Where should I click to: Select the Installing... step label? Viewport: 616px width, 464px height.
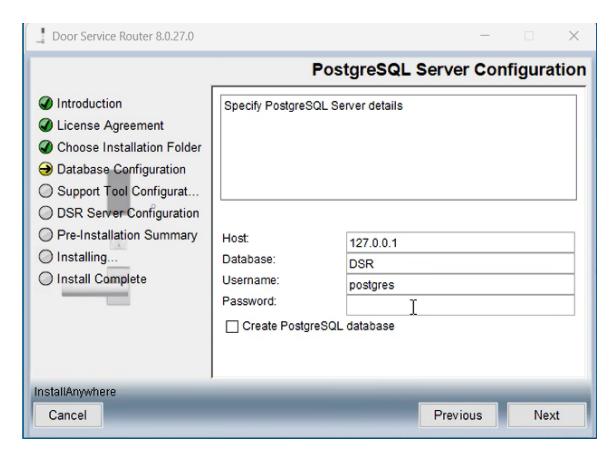coord(87,257)
